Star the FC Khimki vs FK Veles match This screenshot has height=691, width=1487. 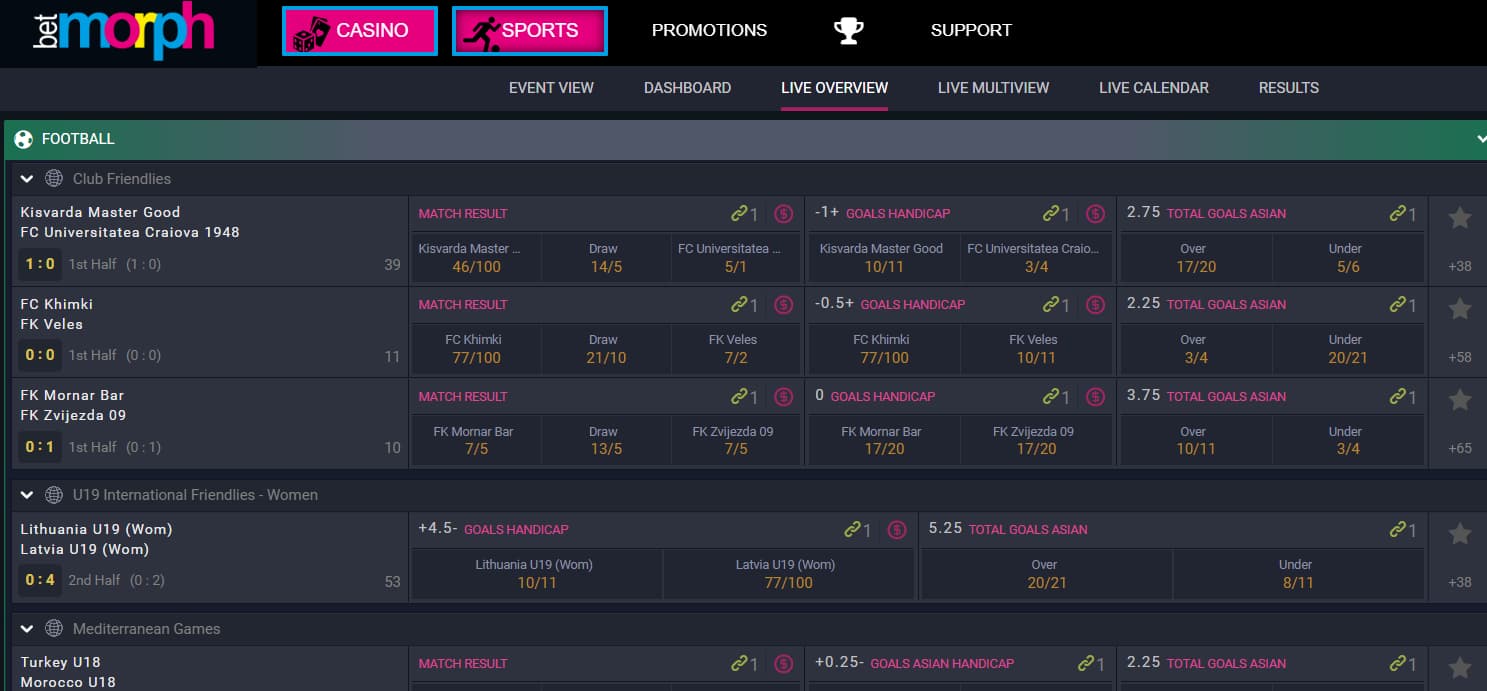point(1459,308)
